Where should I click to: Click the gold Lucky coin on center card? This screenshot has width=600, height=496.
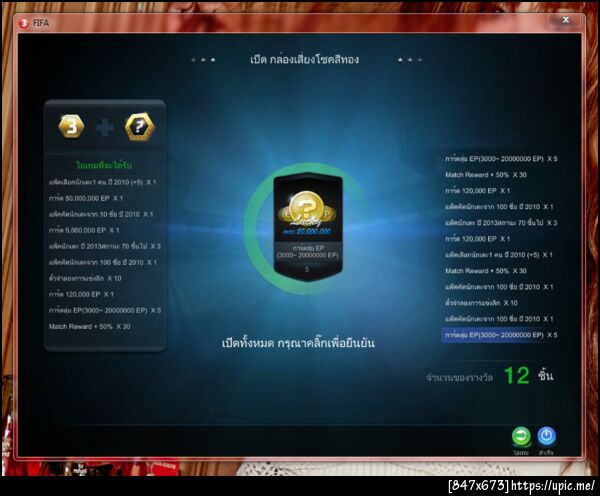[306, 209]
